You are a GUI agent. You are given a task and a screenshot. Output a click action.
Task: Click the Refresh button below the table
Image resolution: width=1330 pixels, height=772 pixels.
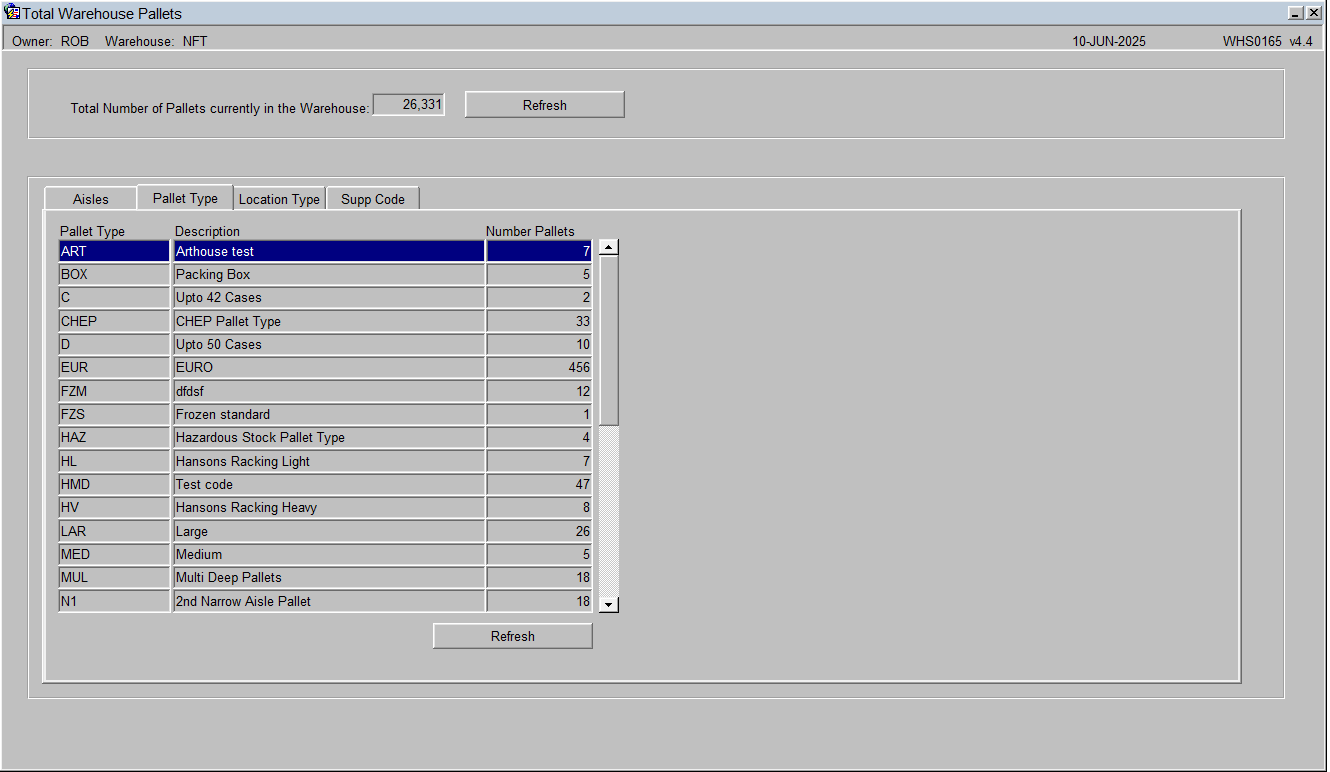pyautogui.click(x=513, y=636)
